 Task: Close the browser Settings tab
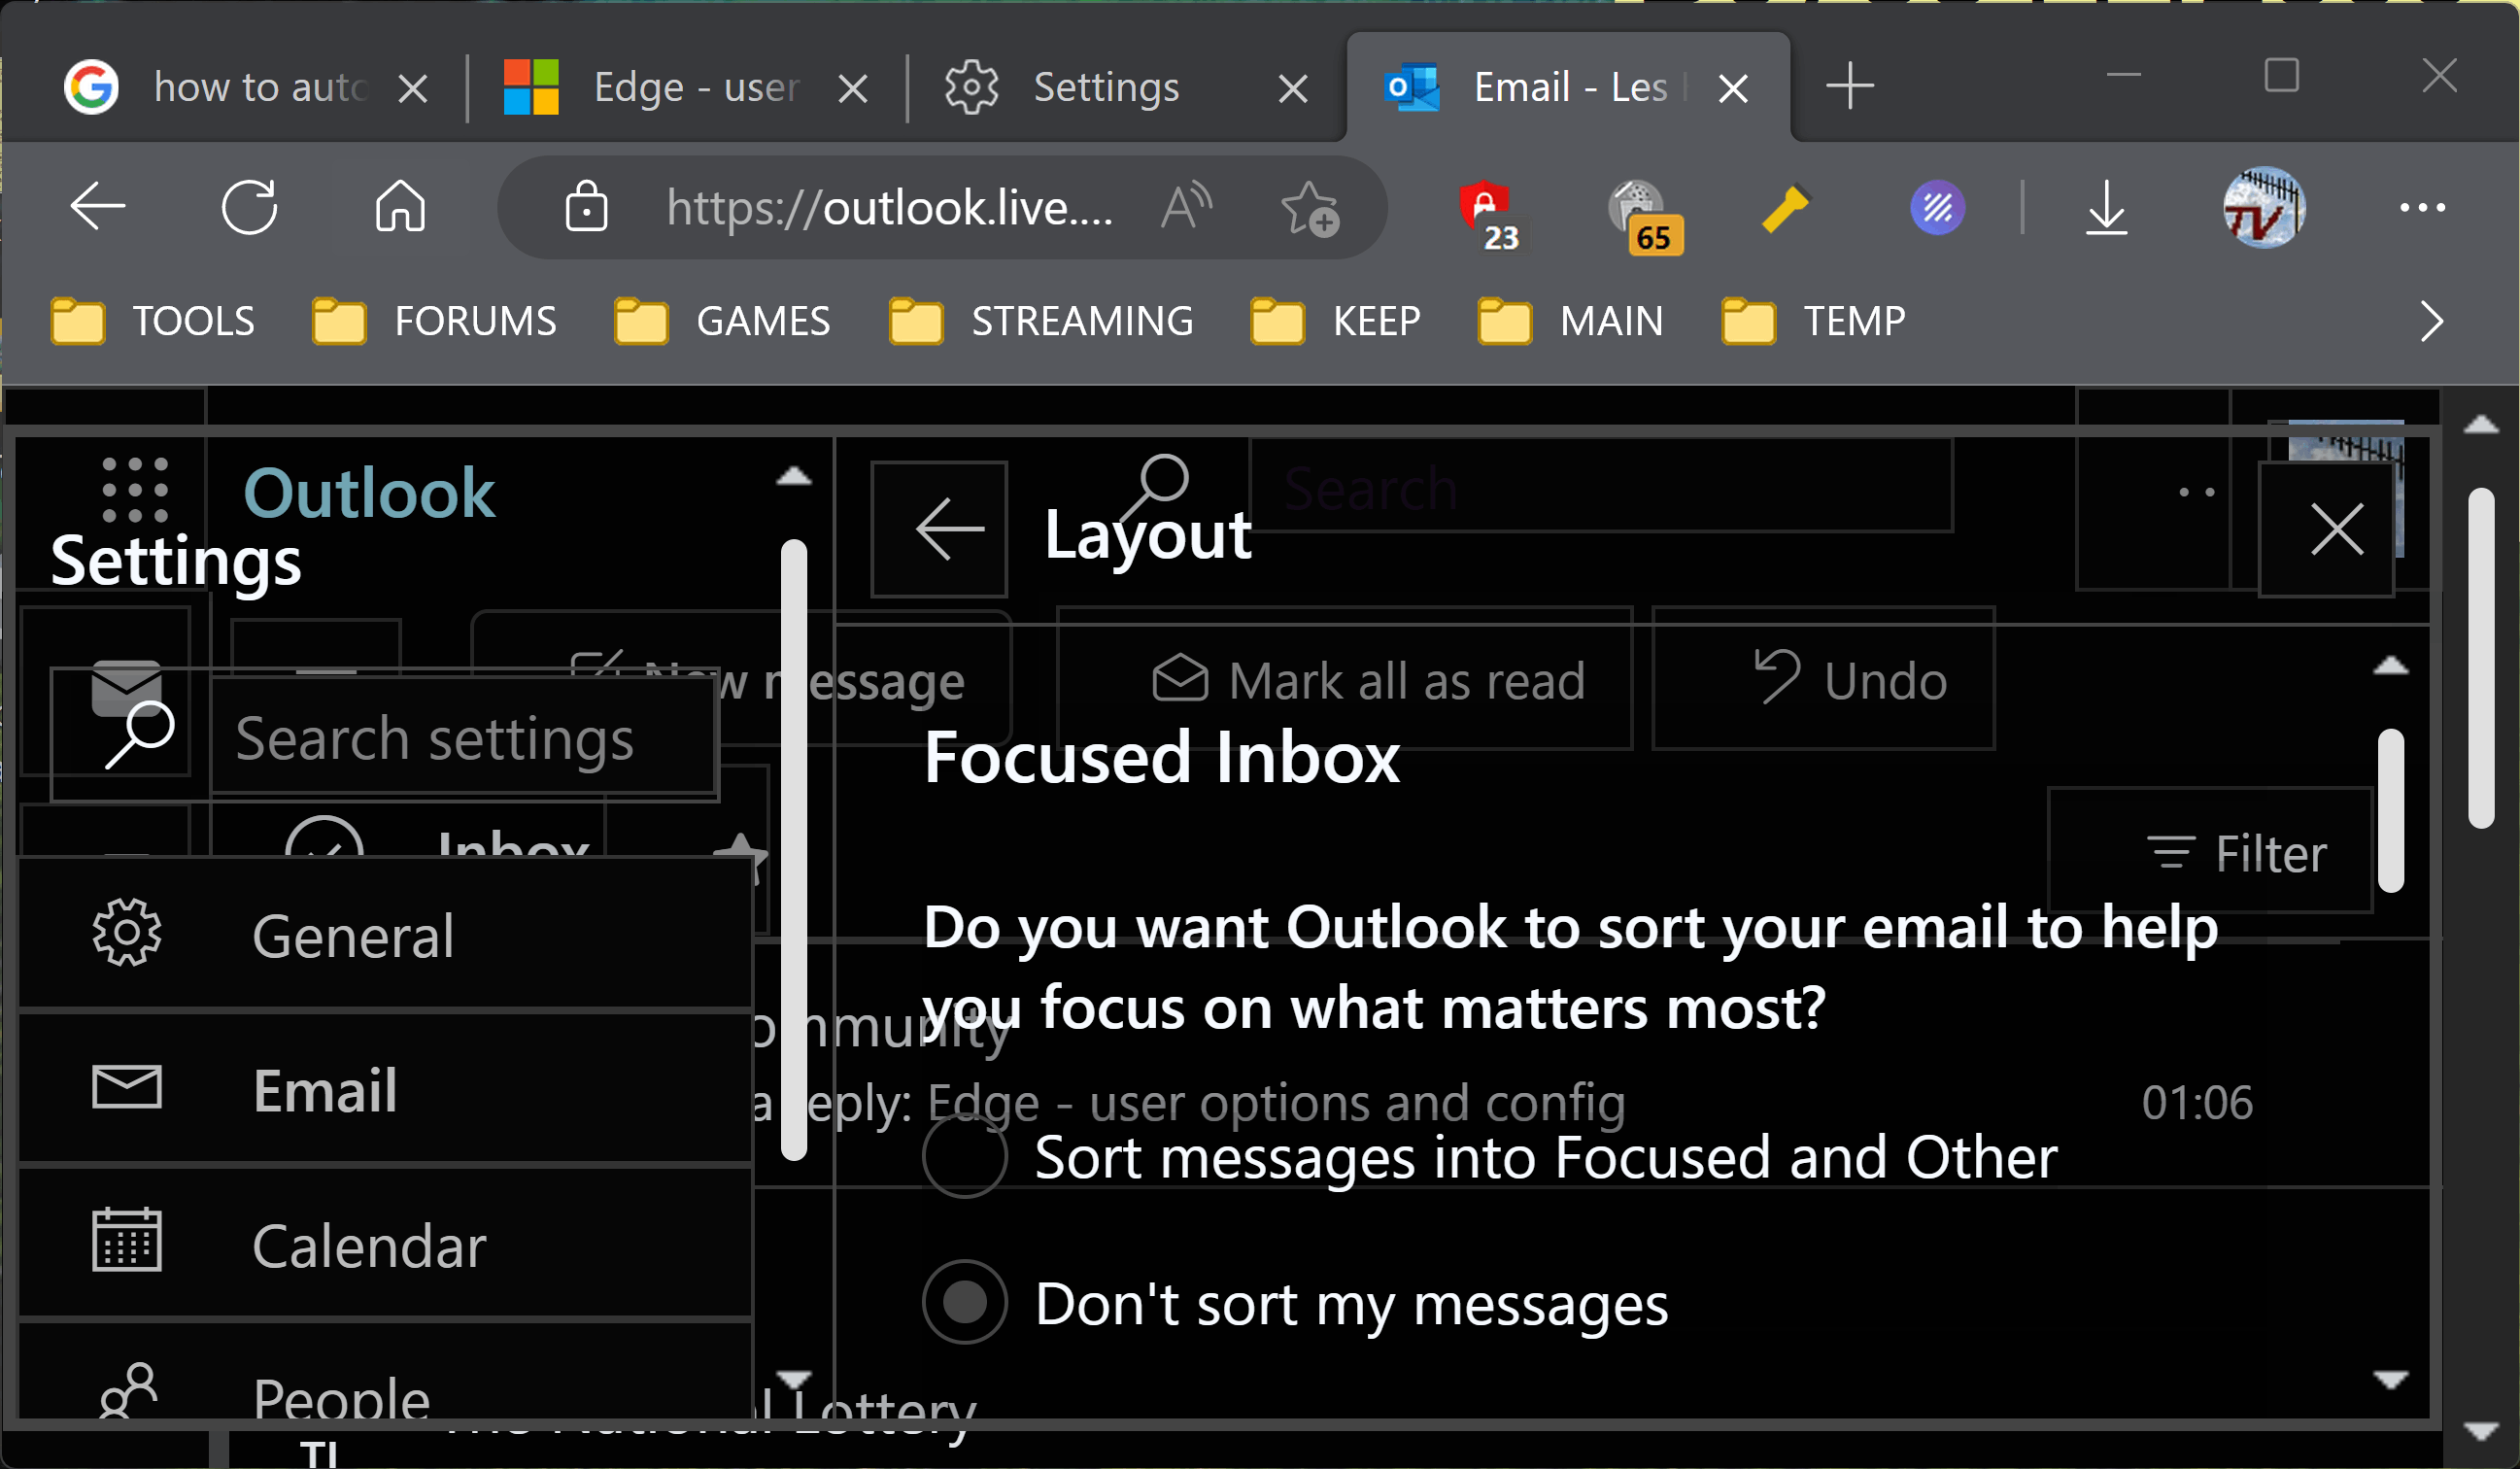(x=1293, y=89)
